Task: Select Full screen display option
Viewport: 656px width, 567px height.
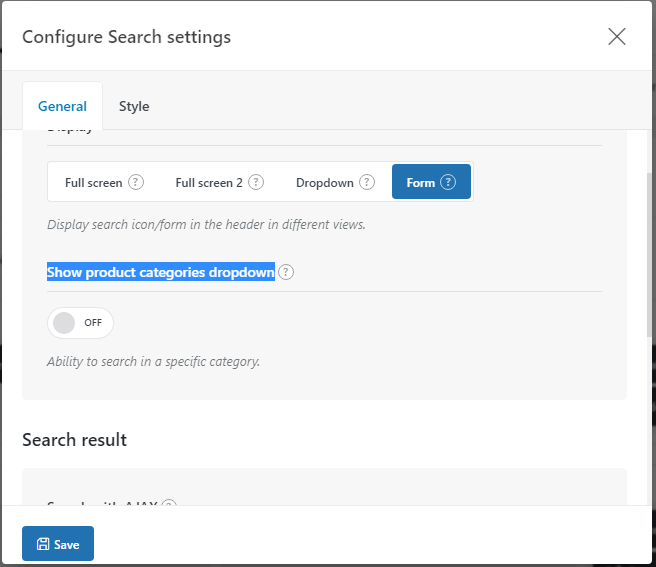Action: [103, 182]
